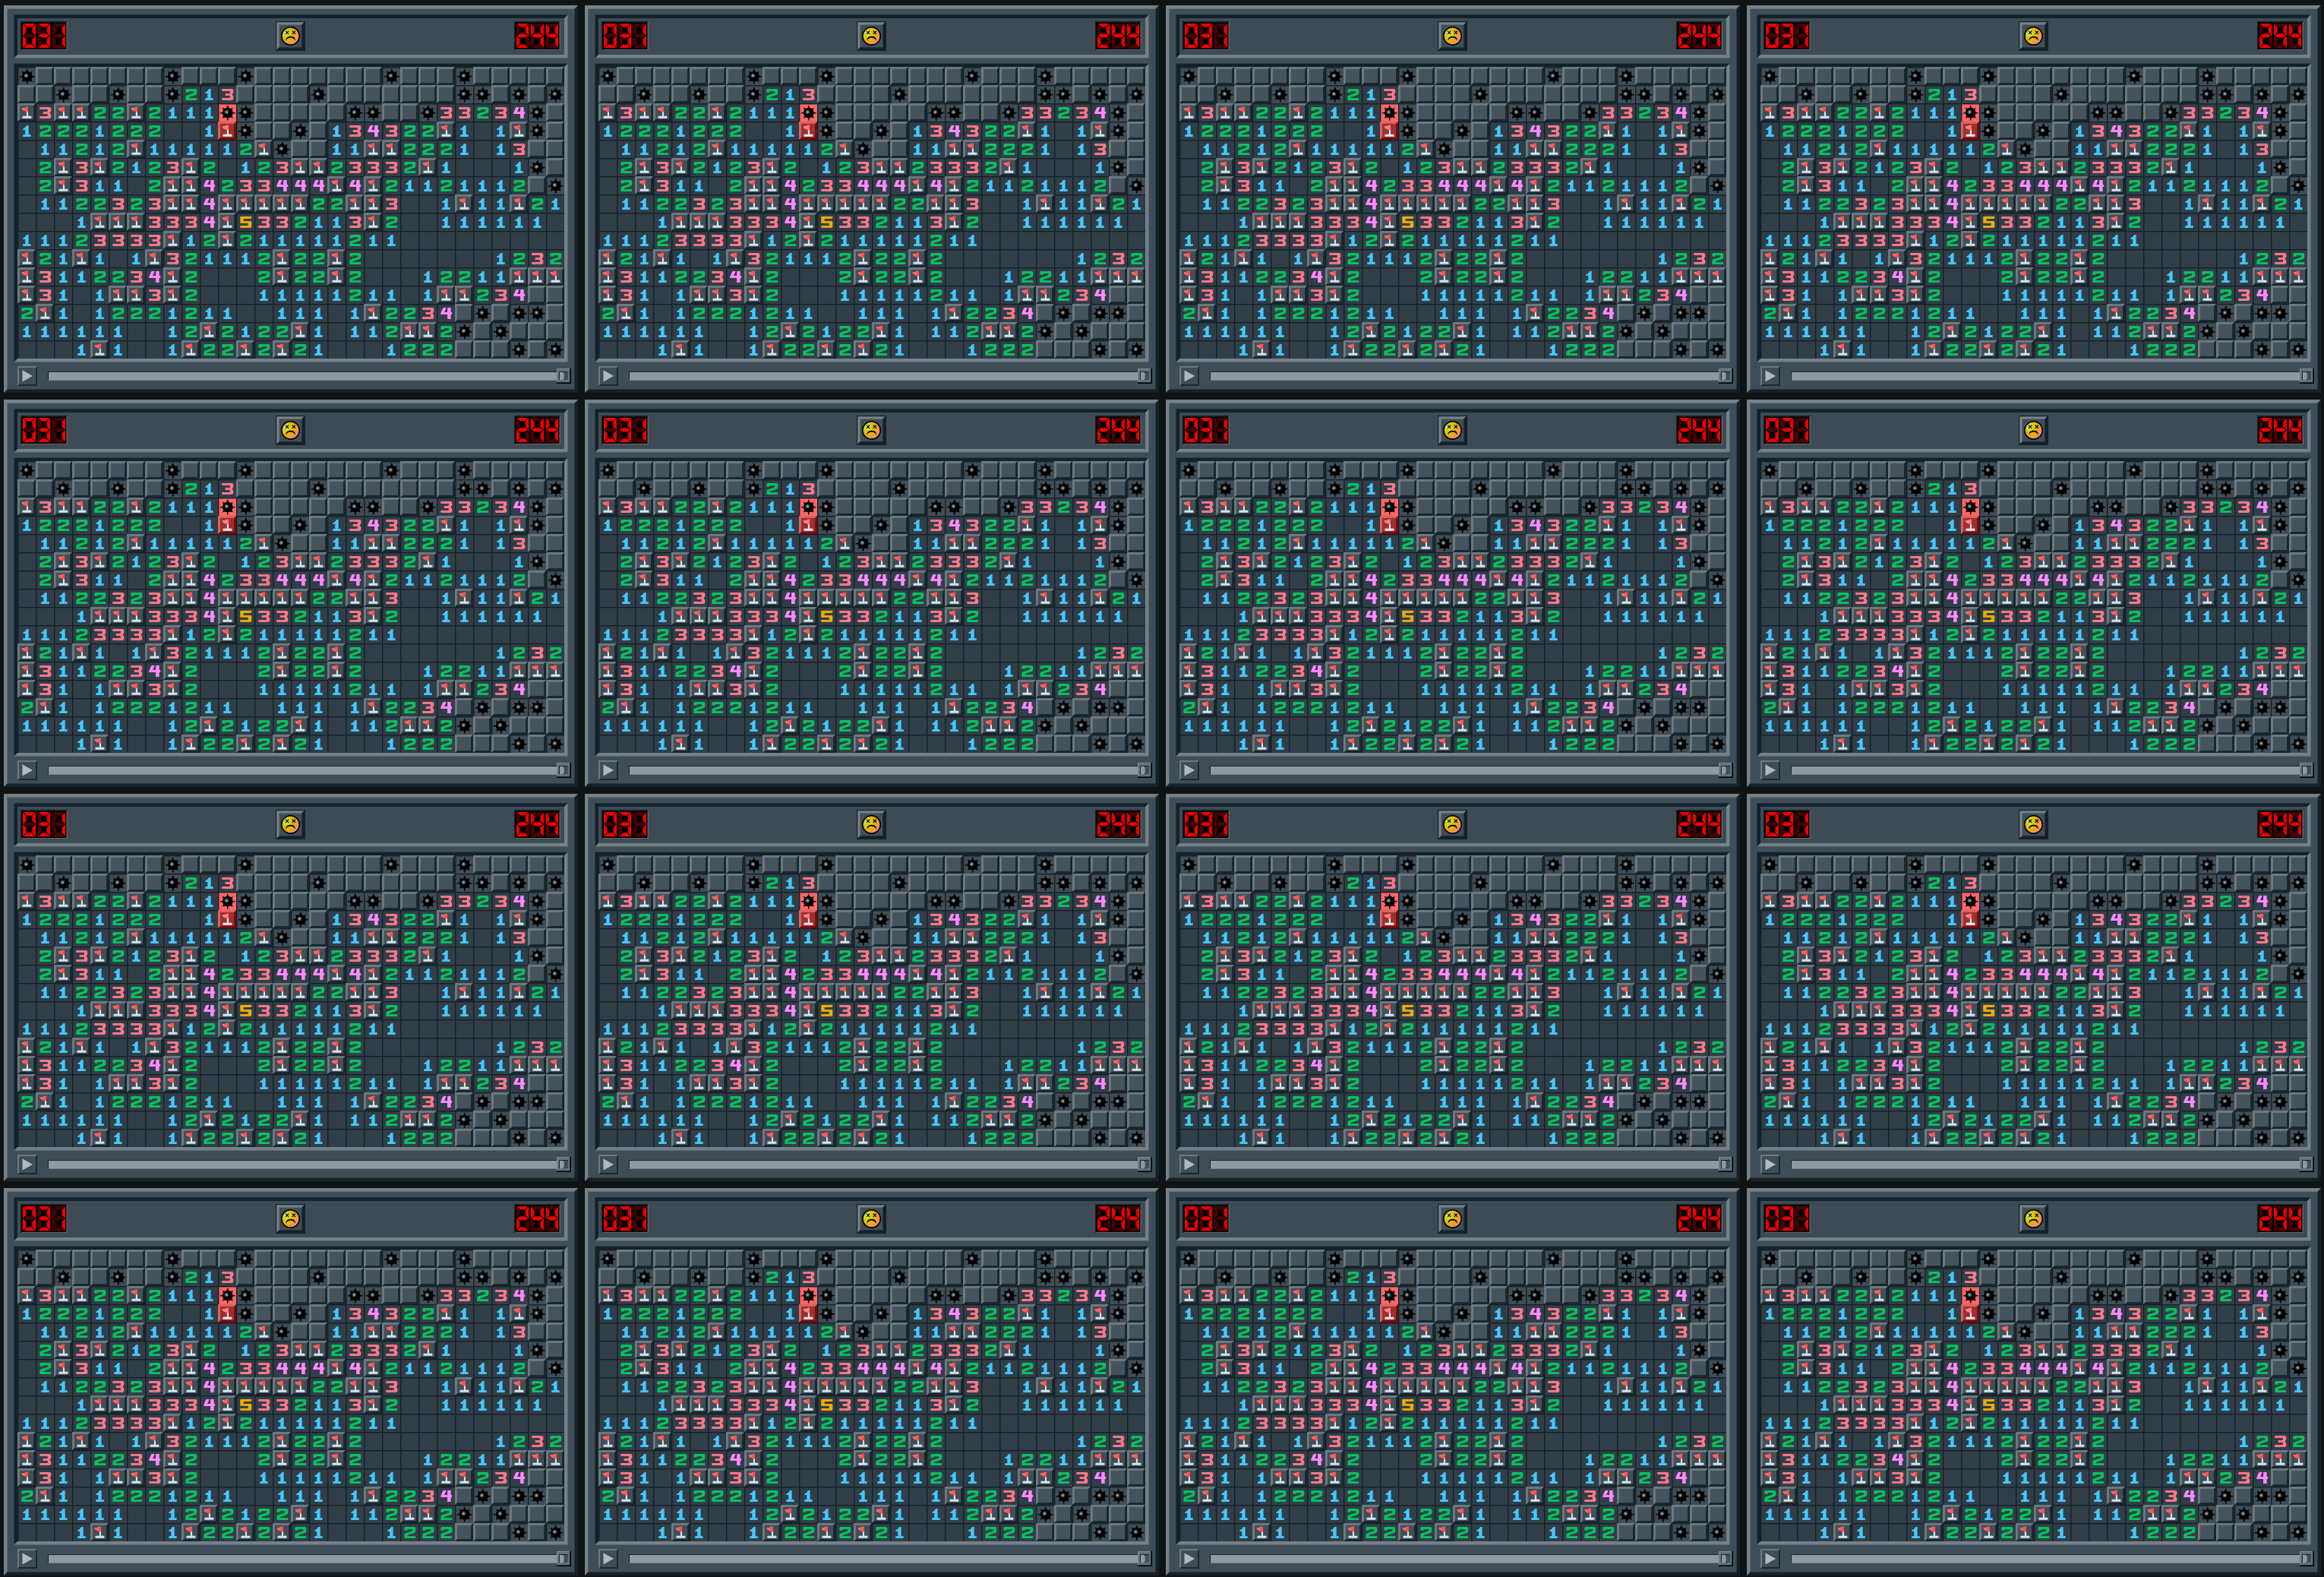This screenshot has height=1577, width=2324.
Task: Click replay slider handle, top-row second board
Action: pos(1144,376)
